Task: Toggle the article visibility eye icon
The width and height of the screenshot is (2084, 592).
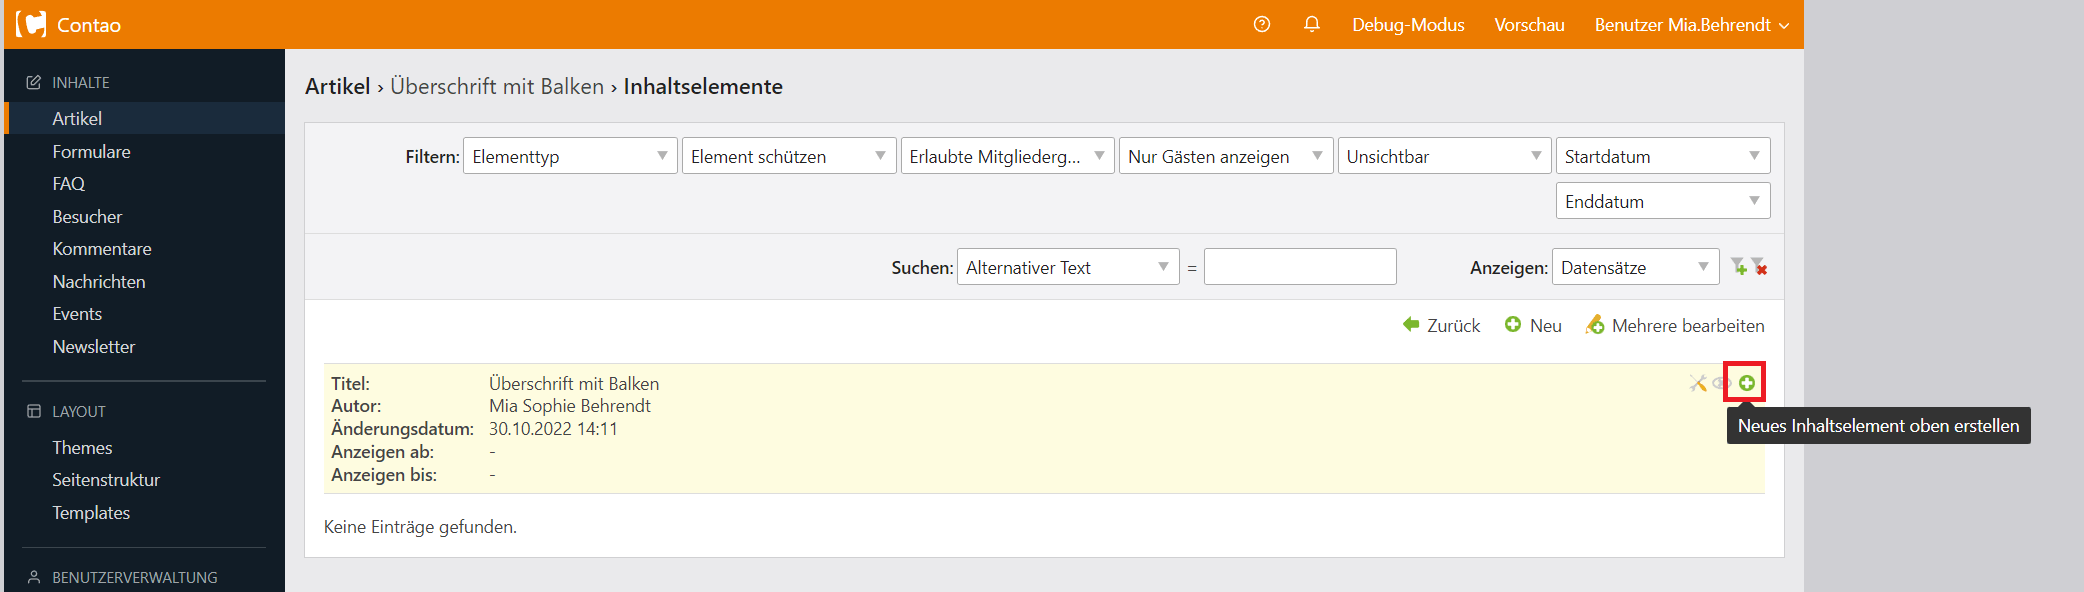Action: (x=1721, y=383)
